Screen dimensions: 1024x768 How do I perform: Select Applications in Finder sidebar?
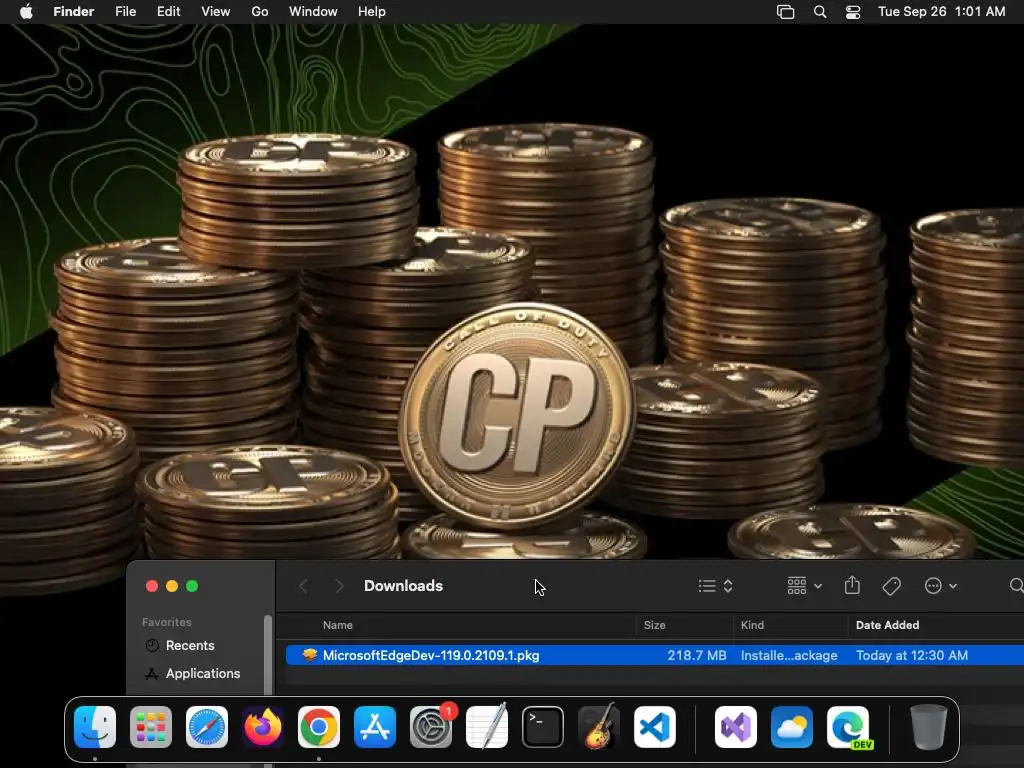(202, 673)
